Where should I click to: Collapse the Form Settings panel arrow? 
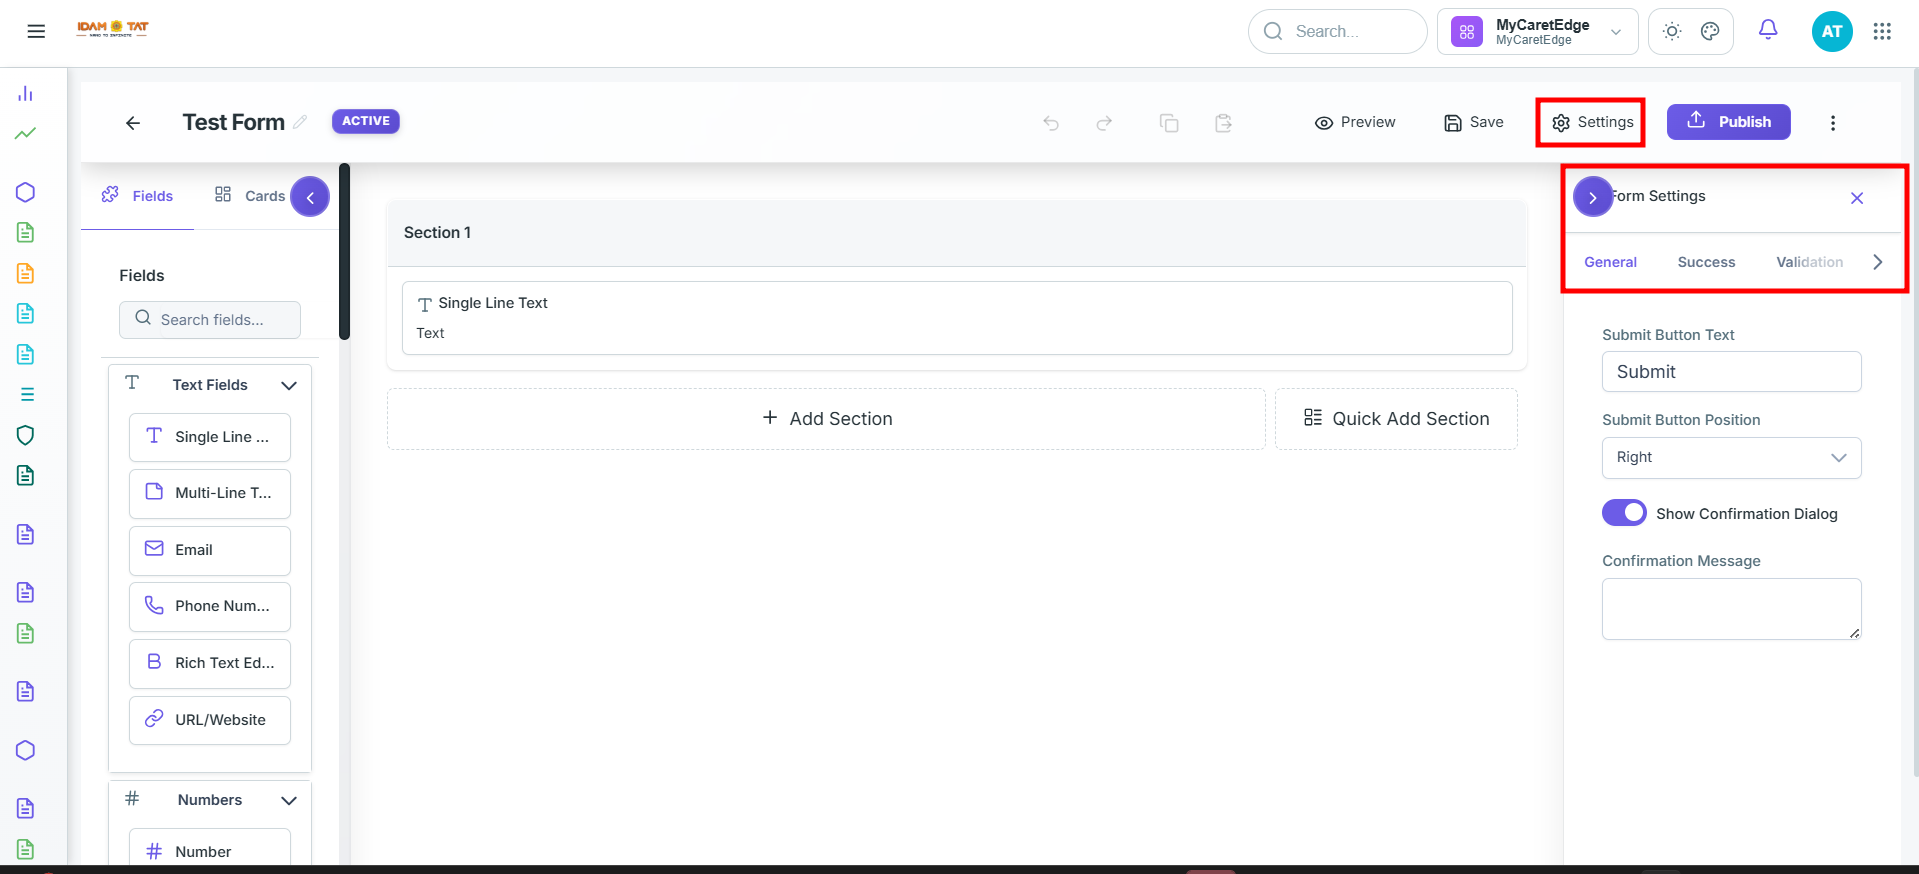(1592, 197)
